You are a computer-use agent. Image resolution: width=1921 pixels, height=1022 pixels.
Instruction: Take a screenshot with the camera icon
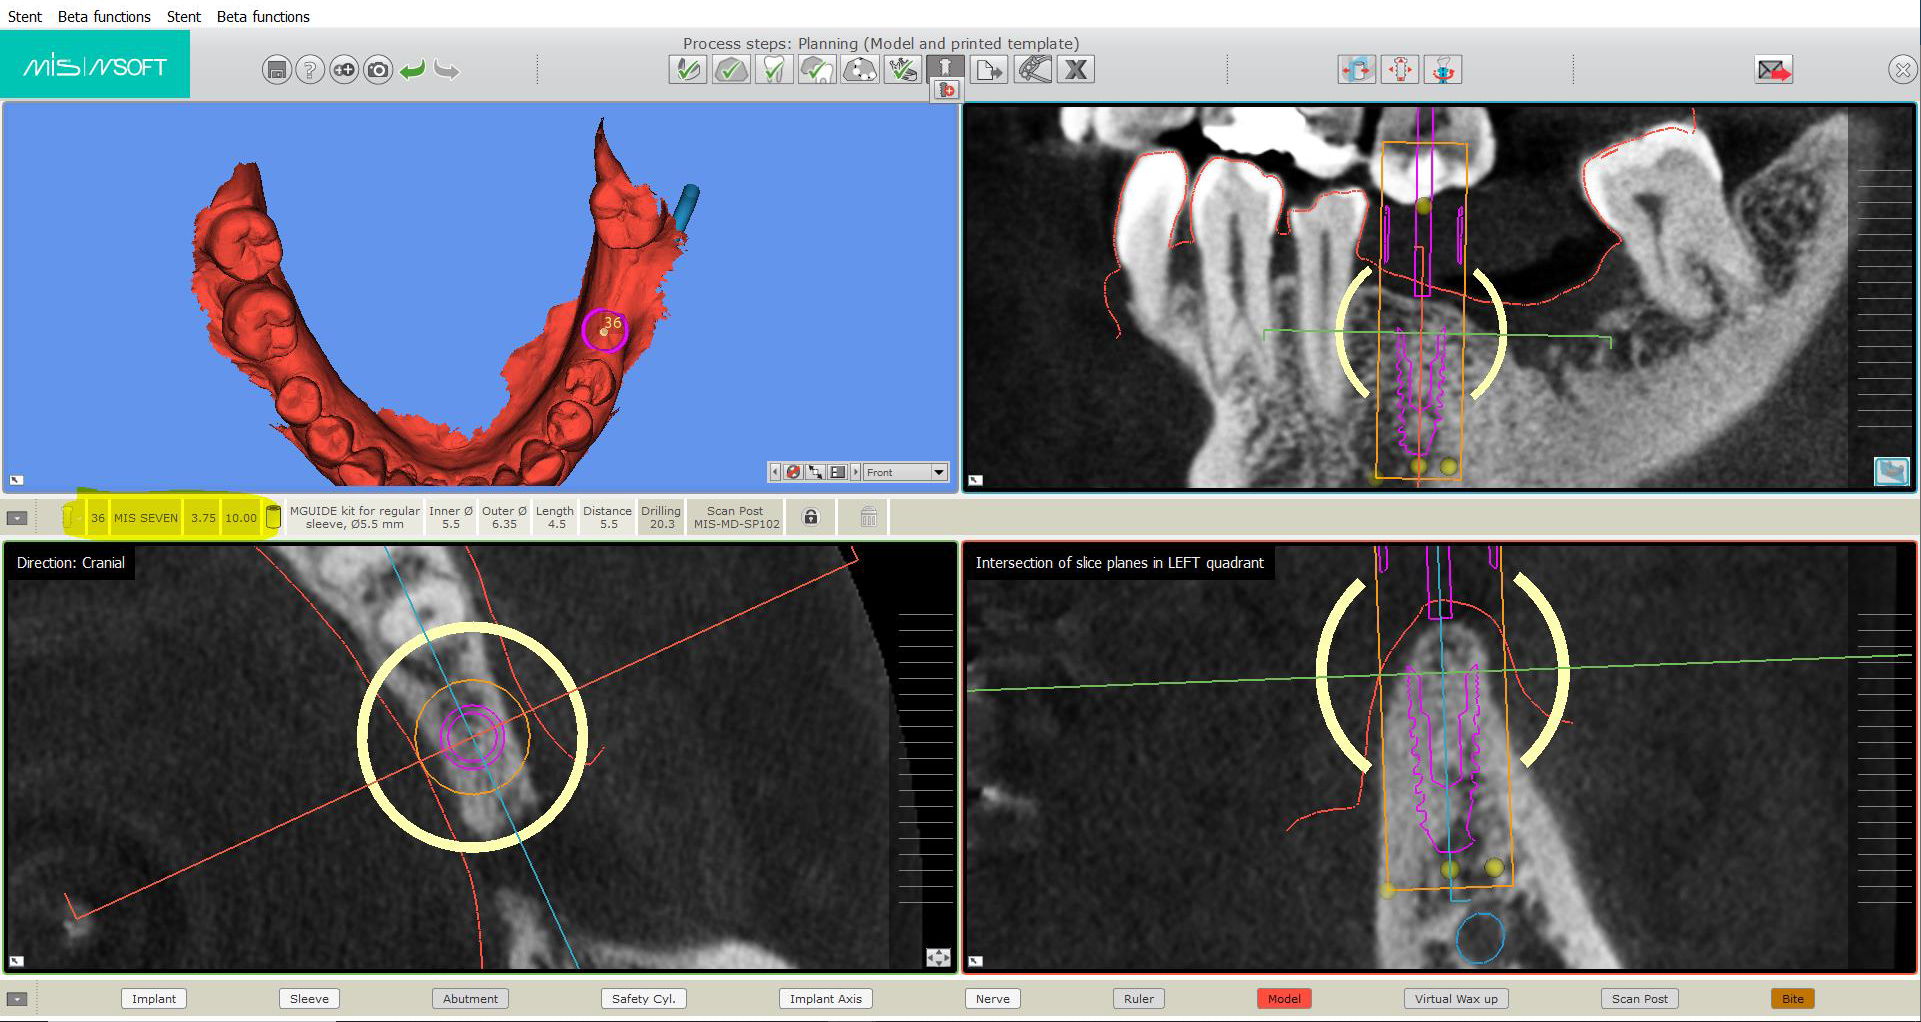click(x=378, y=70)
